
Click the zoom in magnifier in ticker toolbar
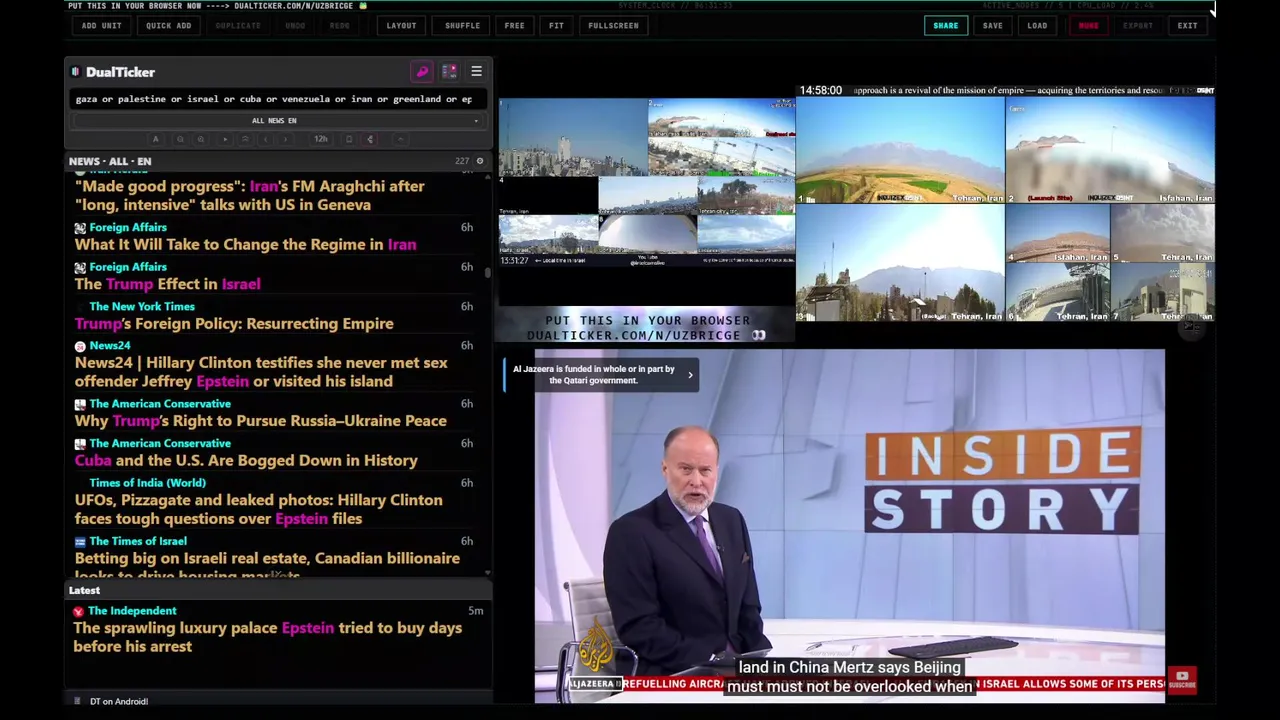(x=201, y=139)
